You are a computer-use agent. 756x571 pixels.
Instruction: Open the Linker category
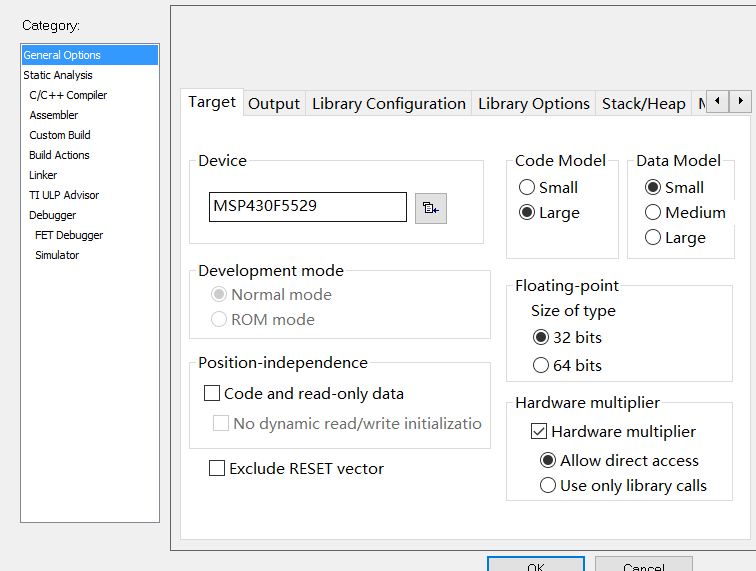tap(44, 175)
